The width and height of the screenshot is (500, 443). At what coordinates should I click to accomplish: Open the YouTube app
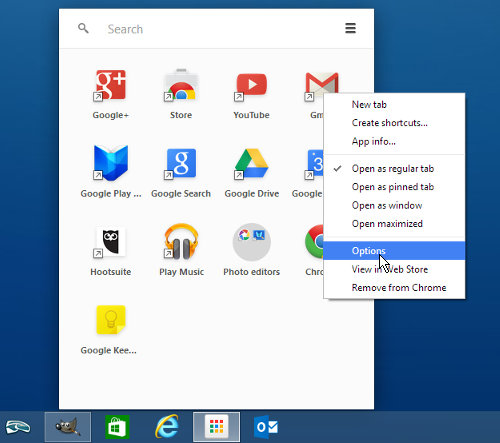pos(251,85)
